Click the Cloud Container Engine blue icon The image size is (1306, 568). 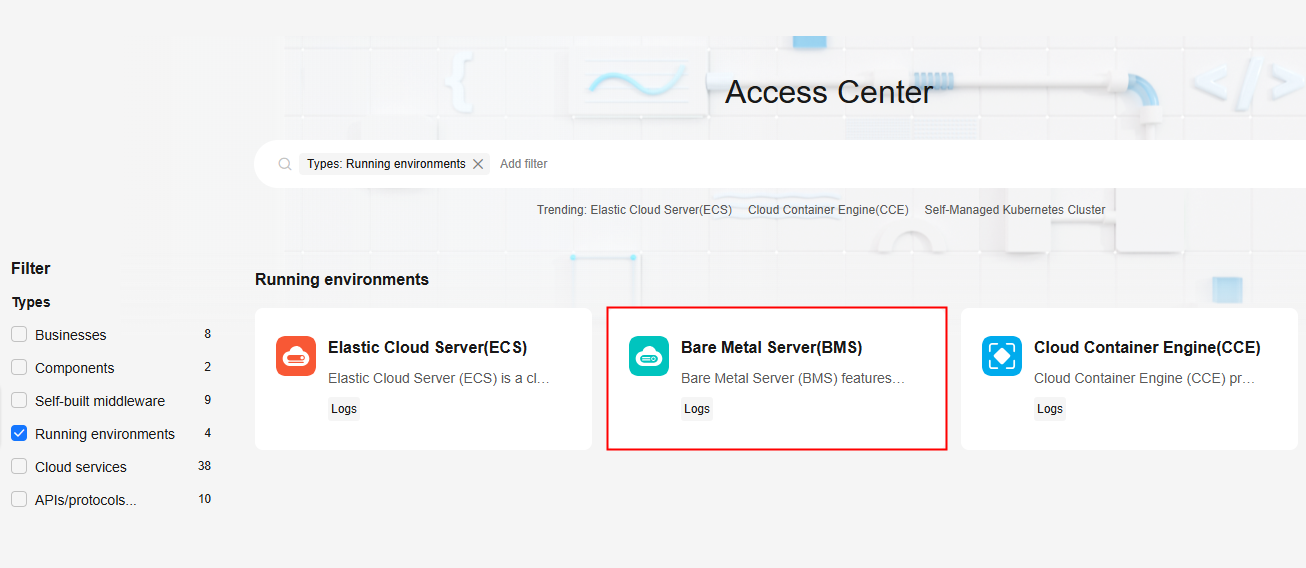point(1002,356)
